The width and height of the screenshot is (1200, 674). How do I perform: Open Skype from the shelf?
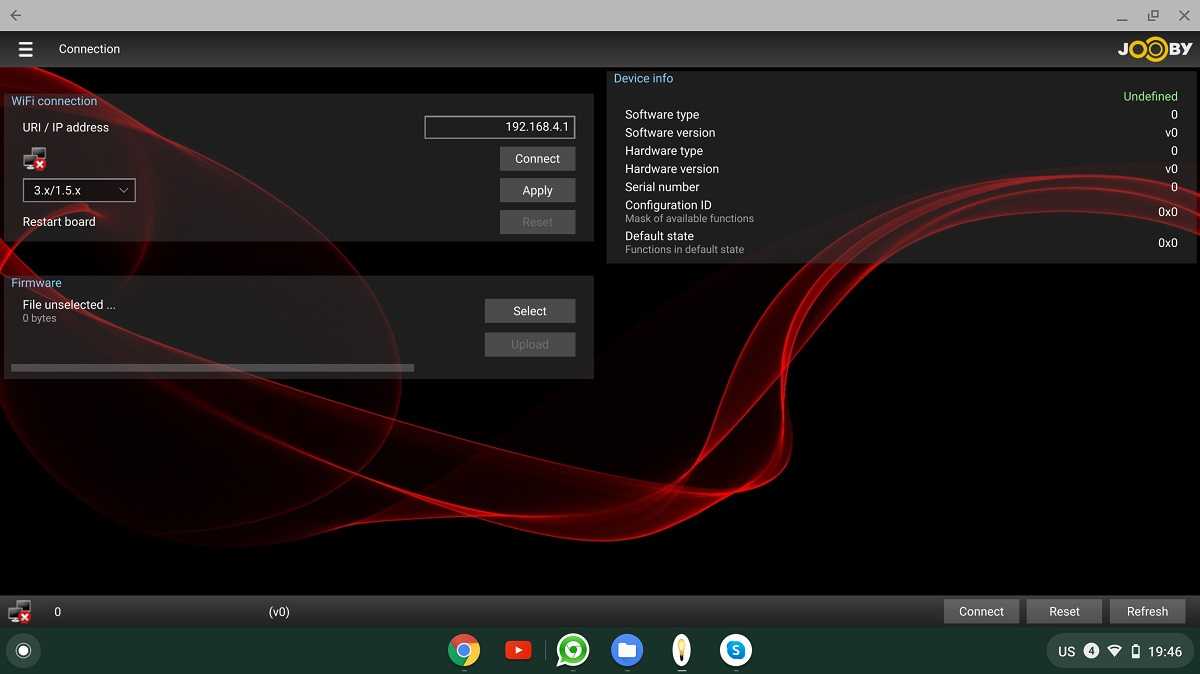point(736,651)
